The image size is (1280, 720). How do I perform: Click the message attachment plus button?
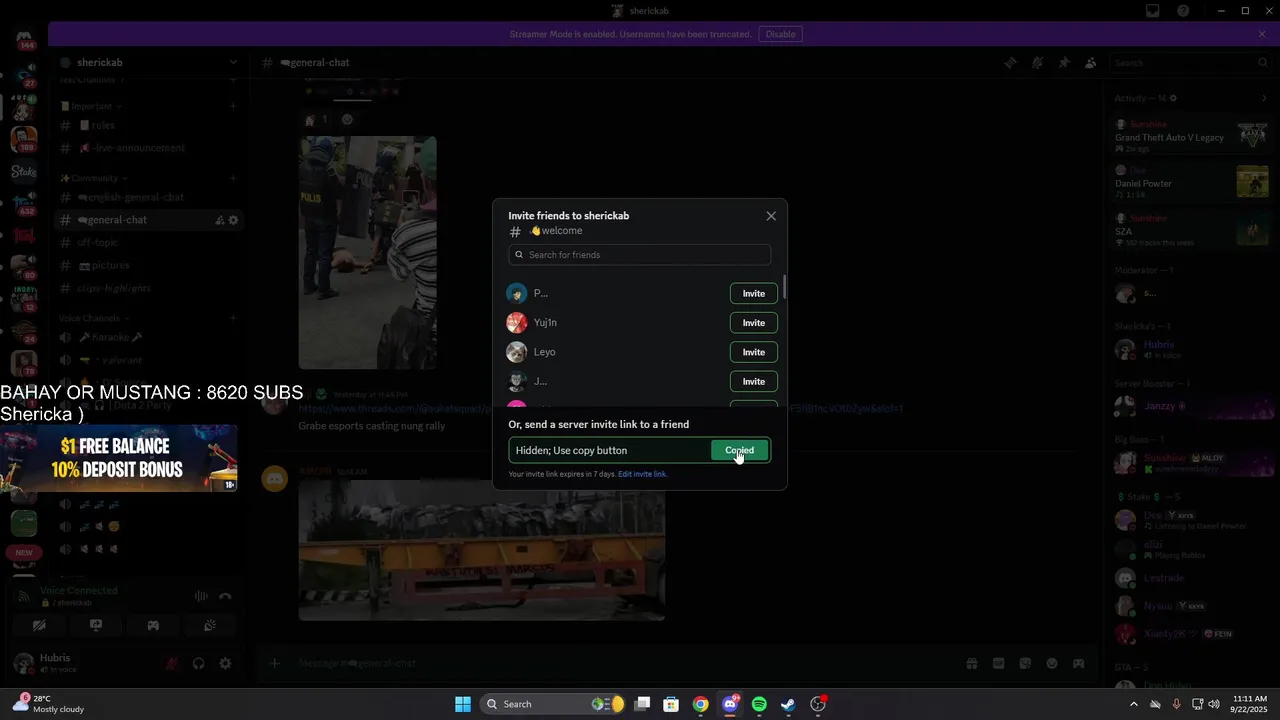click(x=274, y=663)
